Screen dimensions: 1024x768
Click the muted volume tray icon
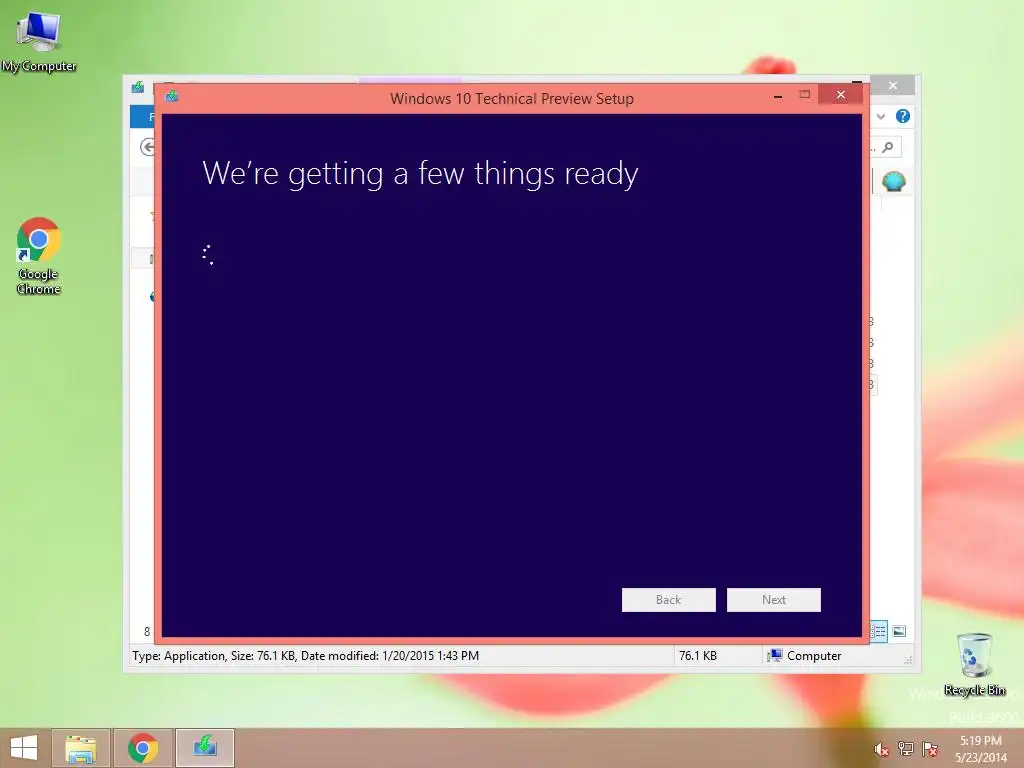click(881, 749)
